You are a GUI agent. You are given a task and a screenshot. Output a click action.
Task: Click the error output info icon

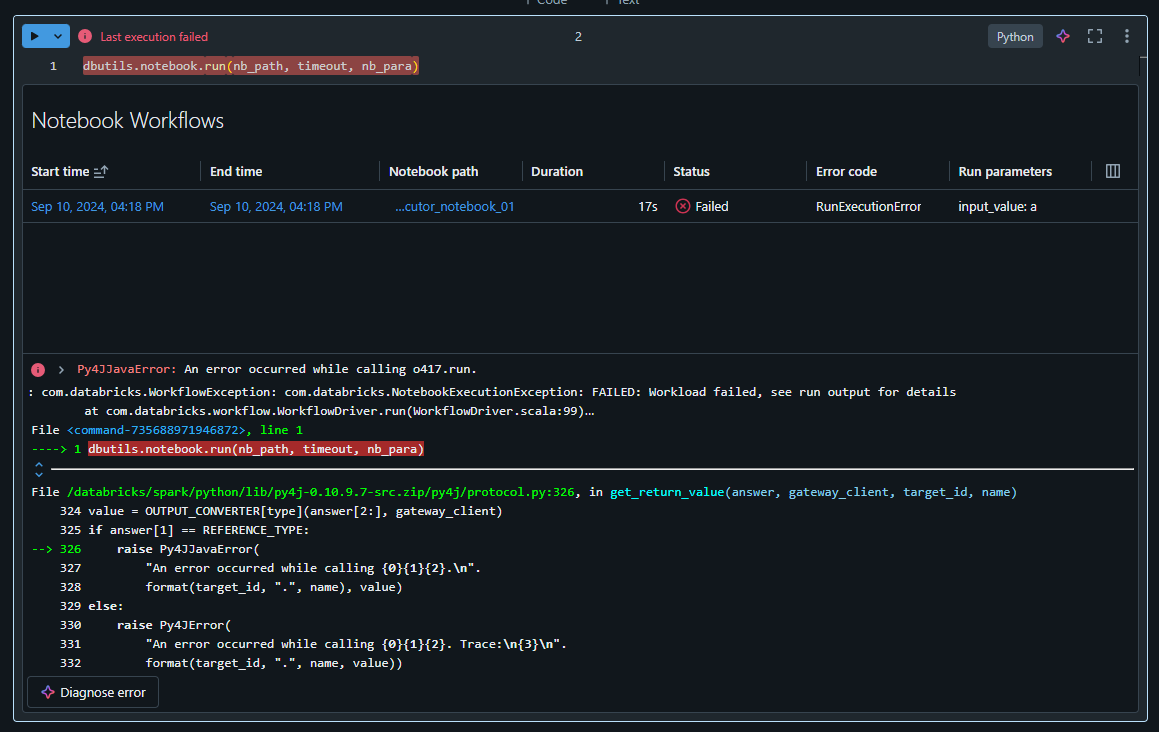click(x=37, y=370)
